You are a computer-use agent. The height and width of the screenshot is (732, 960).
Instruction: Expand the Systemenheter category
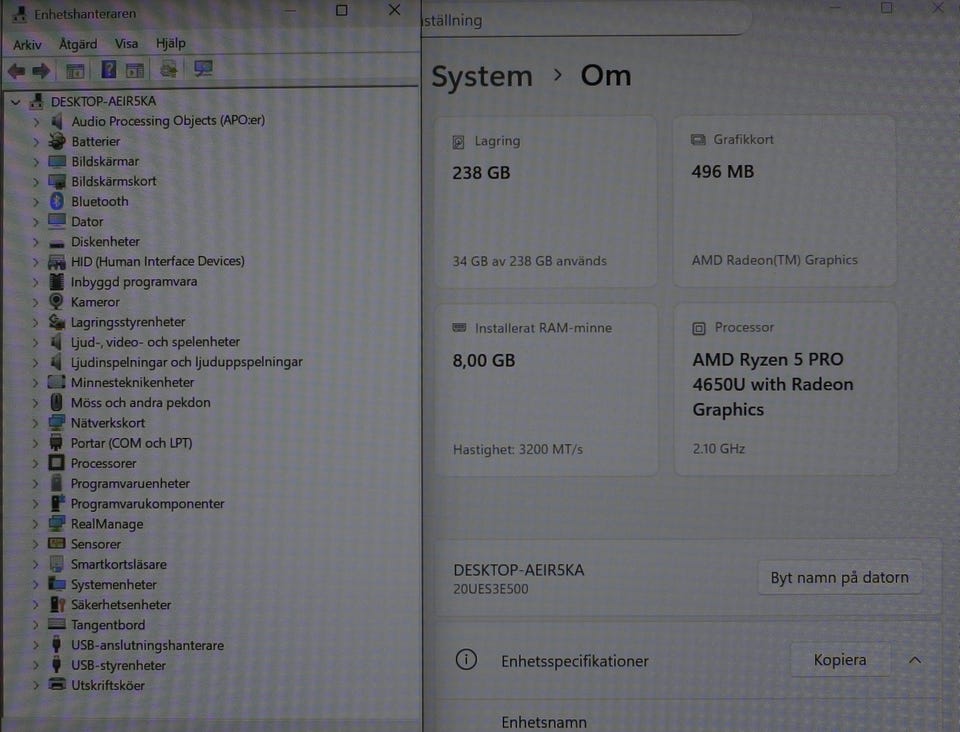(36, 584)
